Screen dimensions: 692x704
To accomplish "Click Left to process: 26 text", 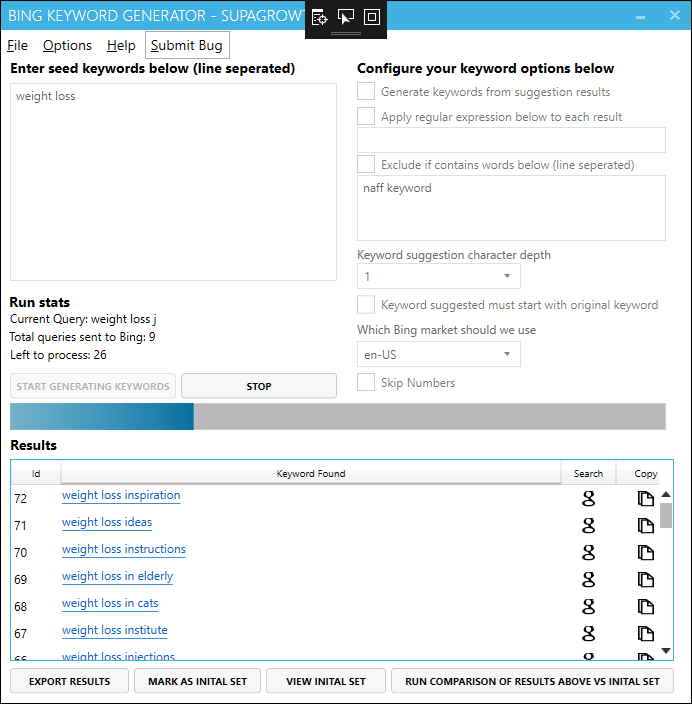I will point(58,355).
